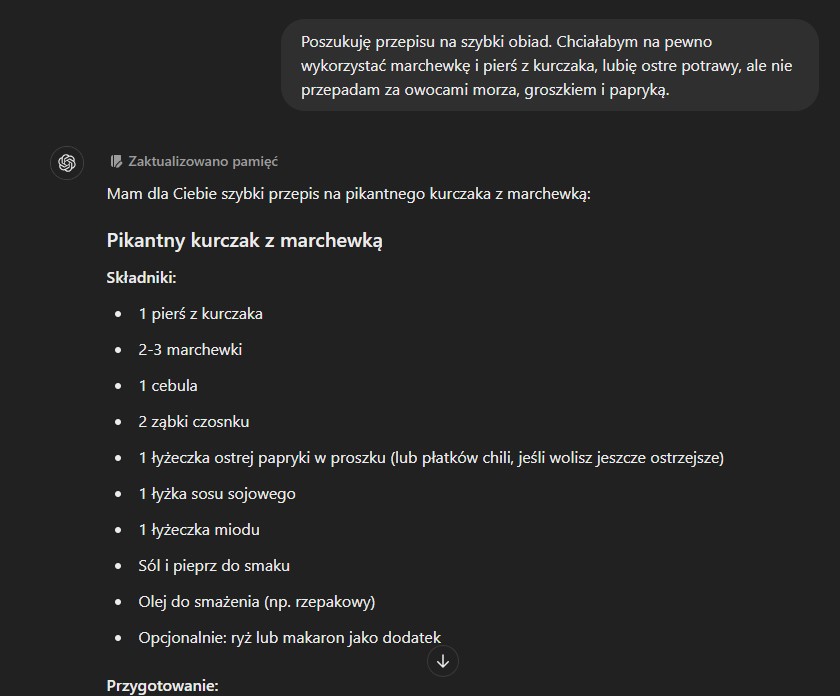The height and width of the screenshot is (696, 840).
Task: Click the intro sentence 'Mam dla Ciebie szybki przepis'
Action: 348,193
